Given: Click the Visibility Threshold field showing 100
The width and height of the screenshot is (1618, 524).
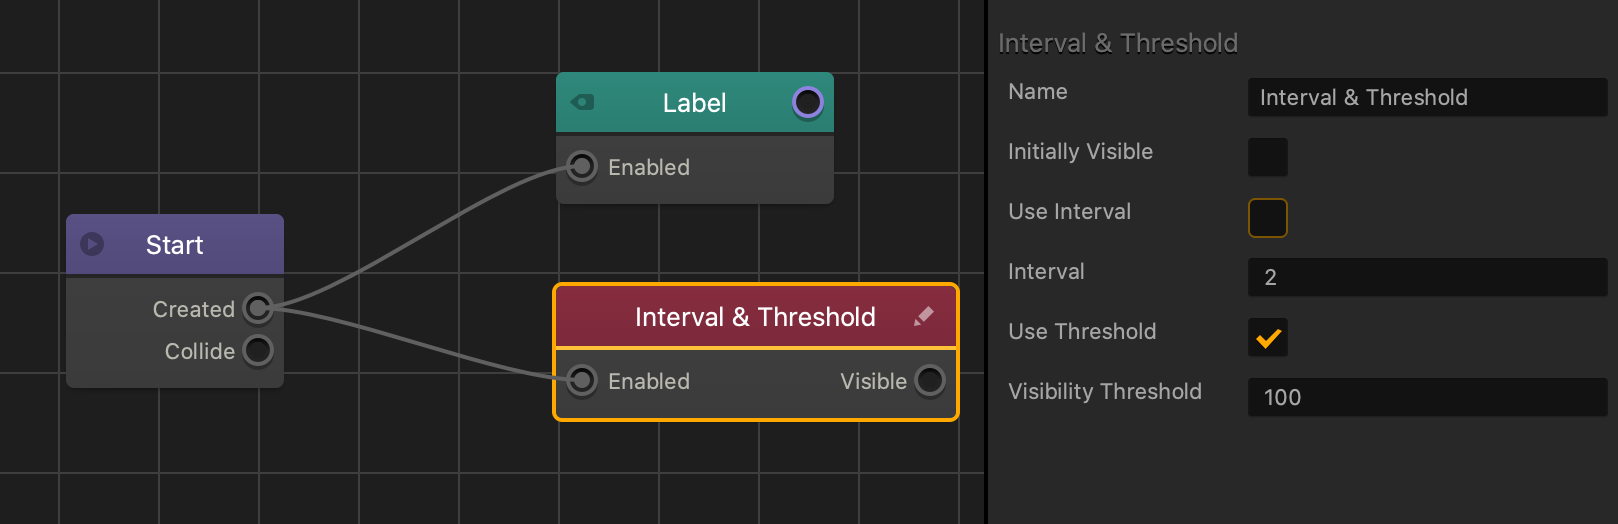Looking at the screenshot, I should (1426, 397).
